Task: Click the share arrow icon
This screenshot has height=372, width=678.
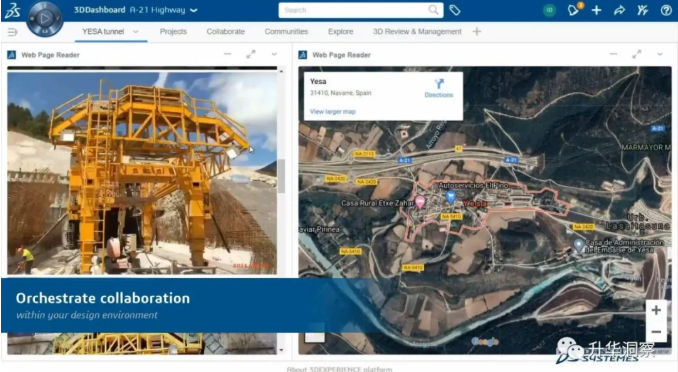Action: [x=619, y=10]
